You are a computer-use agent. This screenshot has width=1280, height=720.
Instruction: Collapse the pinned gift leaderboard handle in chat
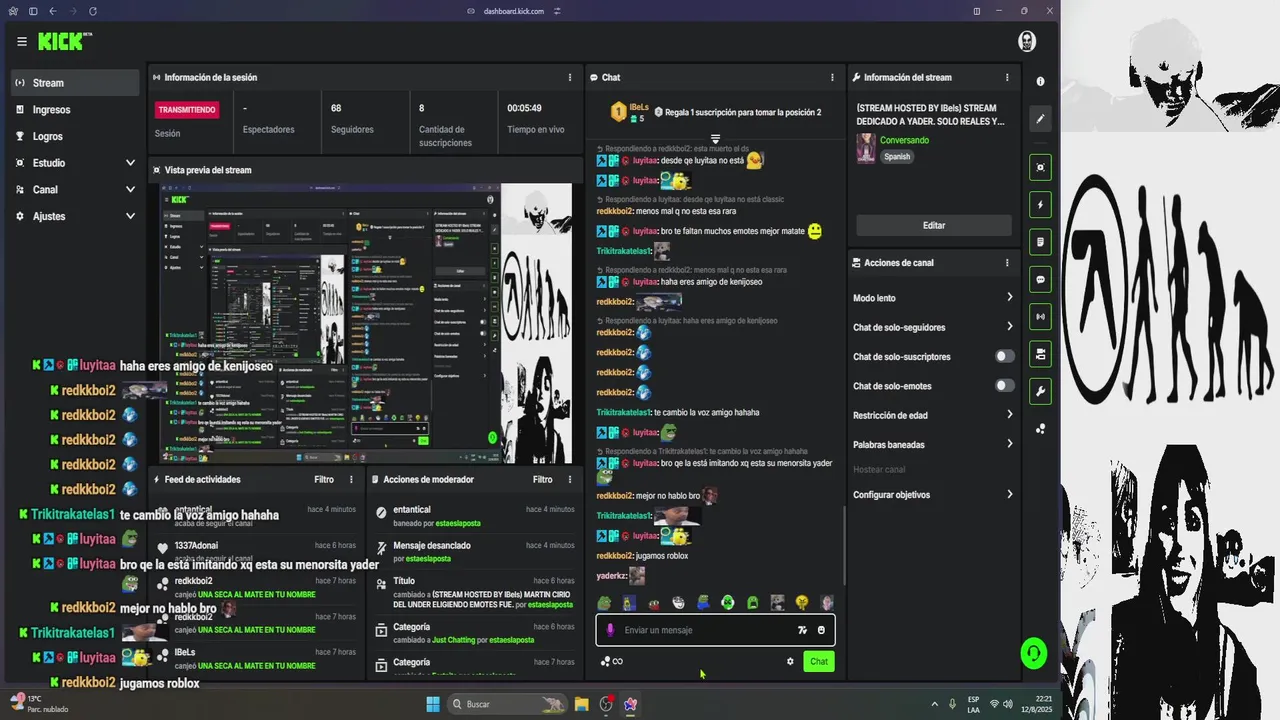point(715,139)
